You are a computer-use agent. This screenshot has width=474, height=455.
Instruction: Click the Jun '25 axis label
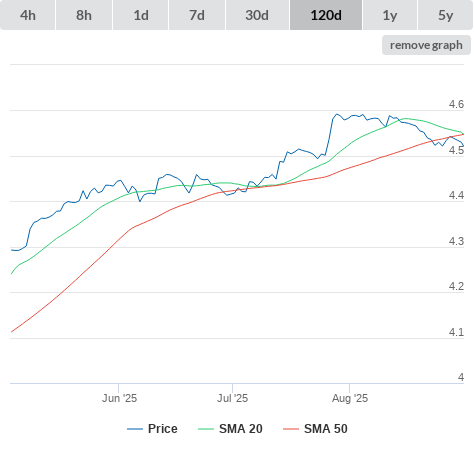click(119, 398)
